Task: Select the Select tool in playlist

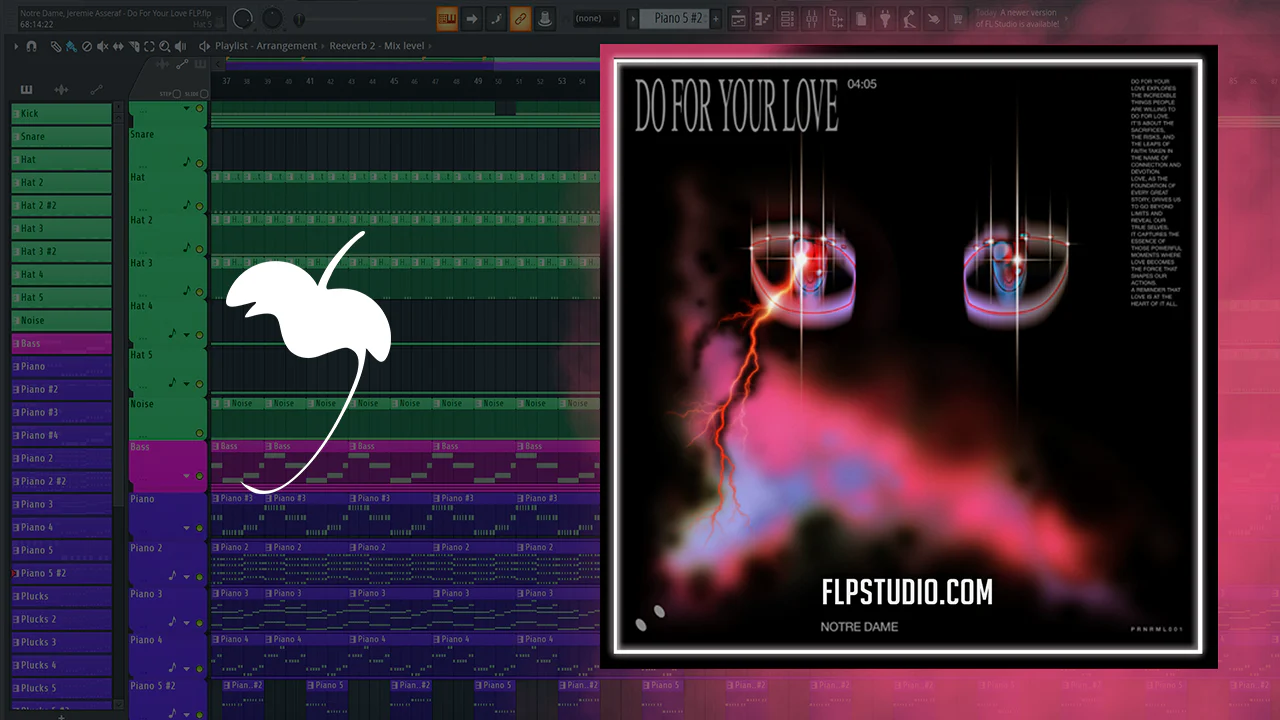Action: (x=150, y=46)
